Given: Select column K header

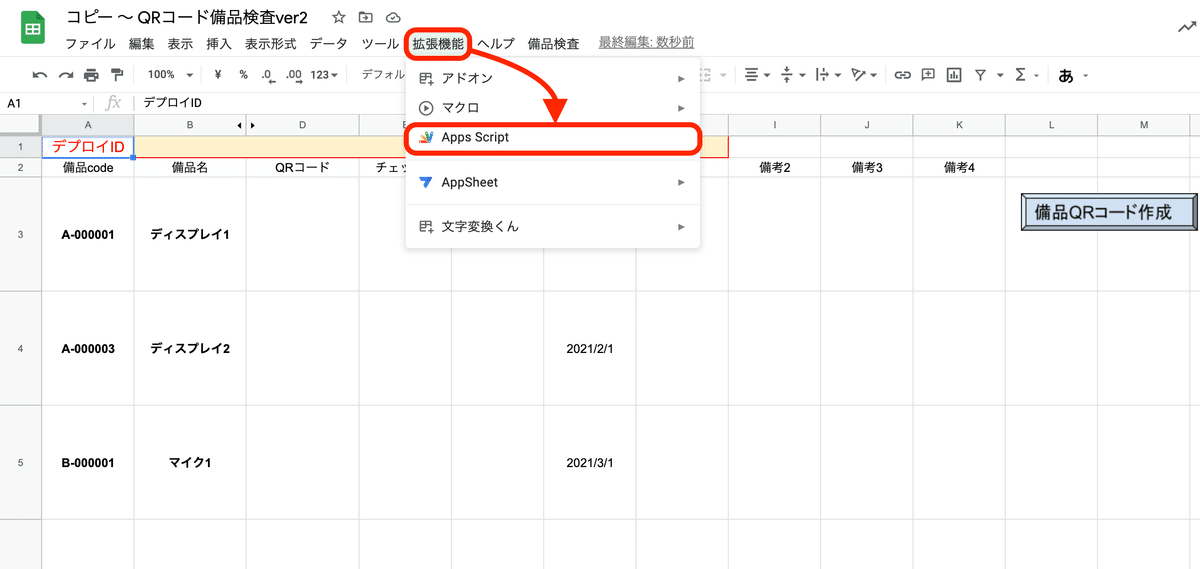Looking at the screenshot, I should pyautogui.click(x=959, y=125).
